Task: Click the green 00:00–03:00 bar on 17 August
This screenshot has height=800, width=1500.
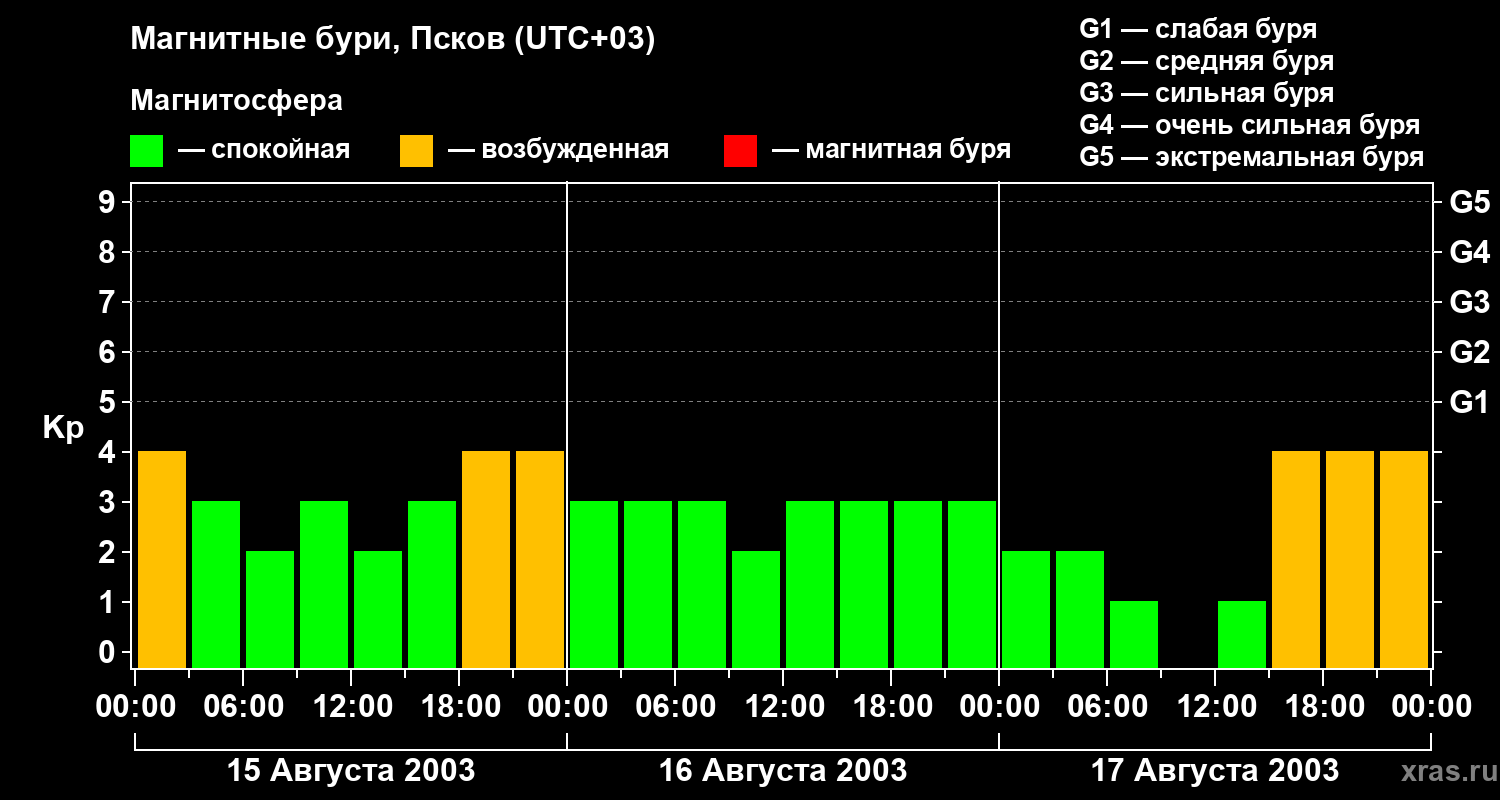Action: point(1026,609)
